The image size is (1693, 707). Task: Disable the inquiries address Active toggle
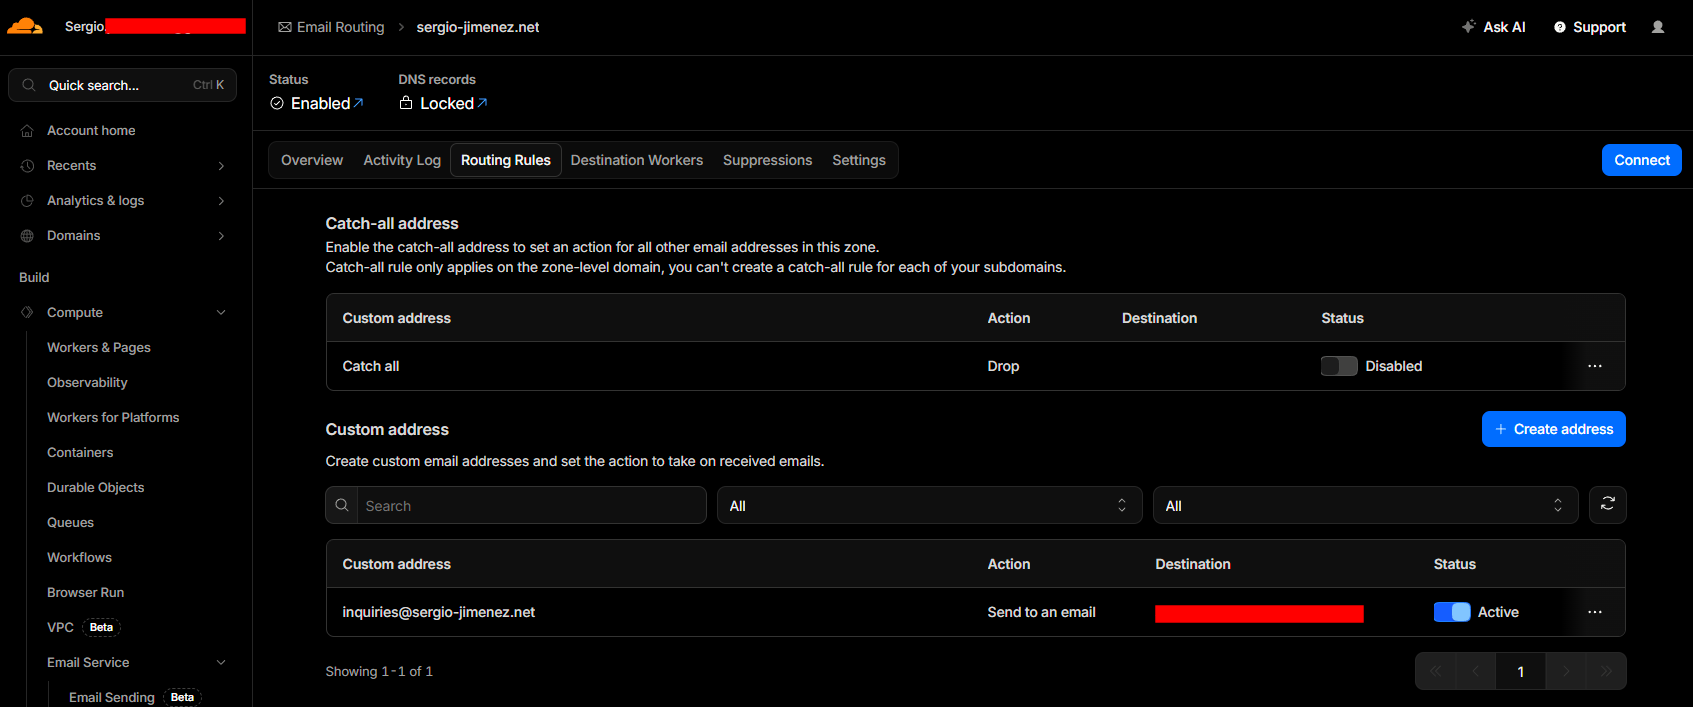pyautogui.click(x=1452, y=612)
